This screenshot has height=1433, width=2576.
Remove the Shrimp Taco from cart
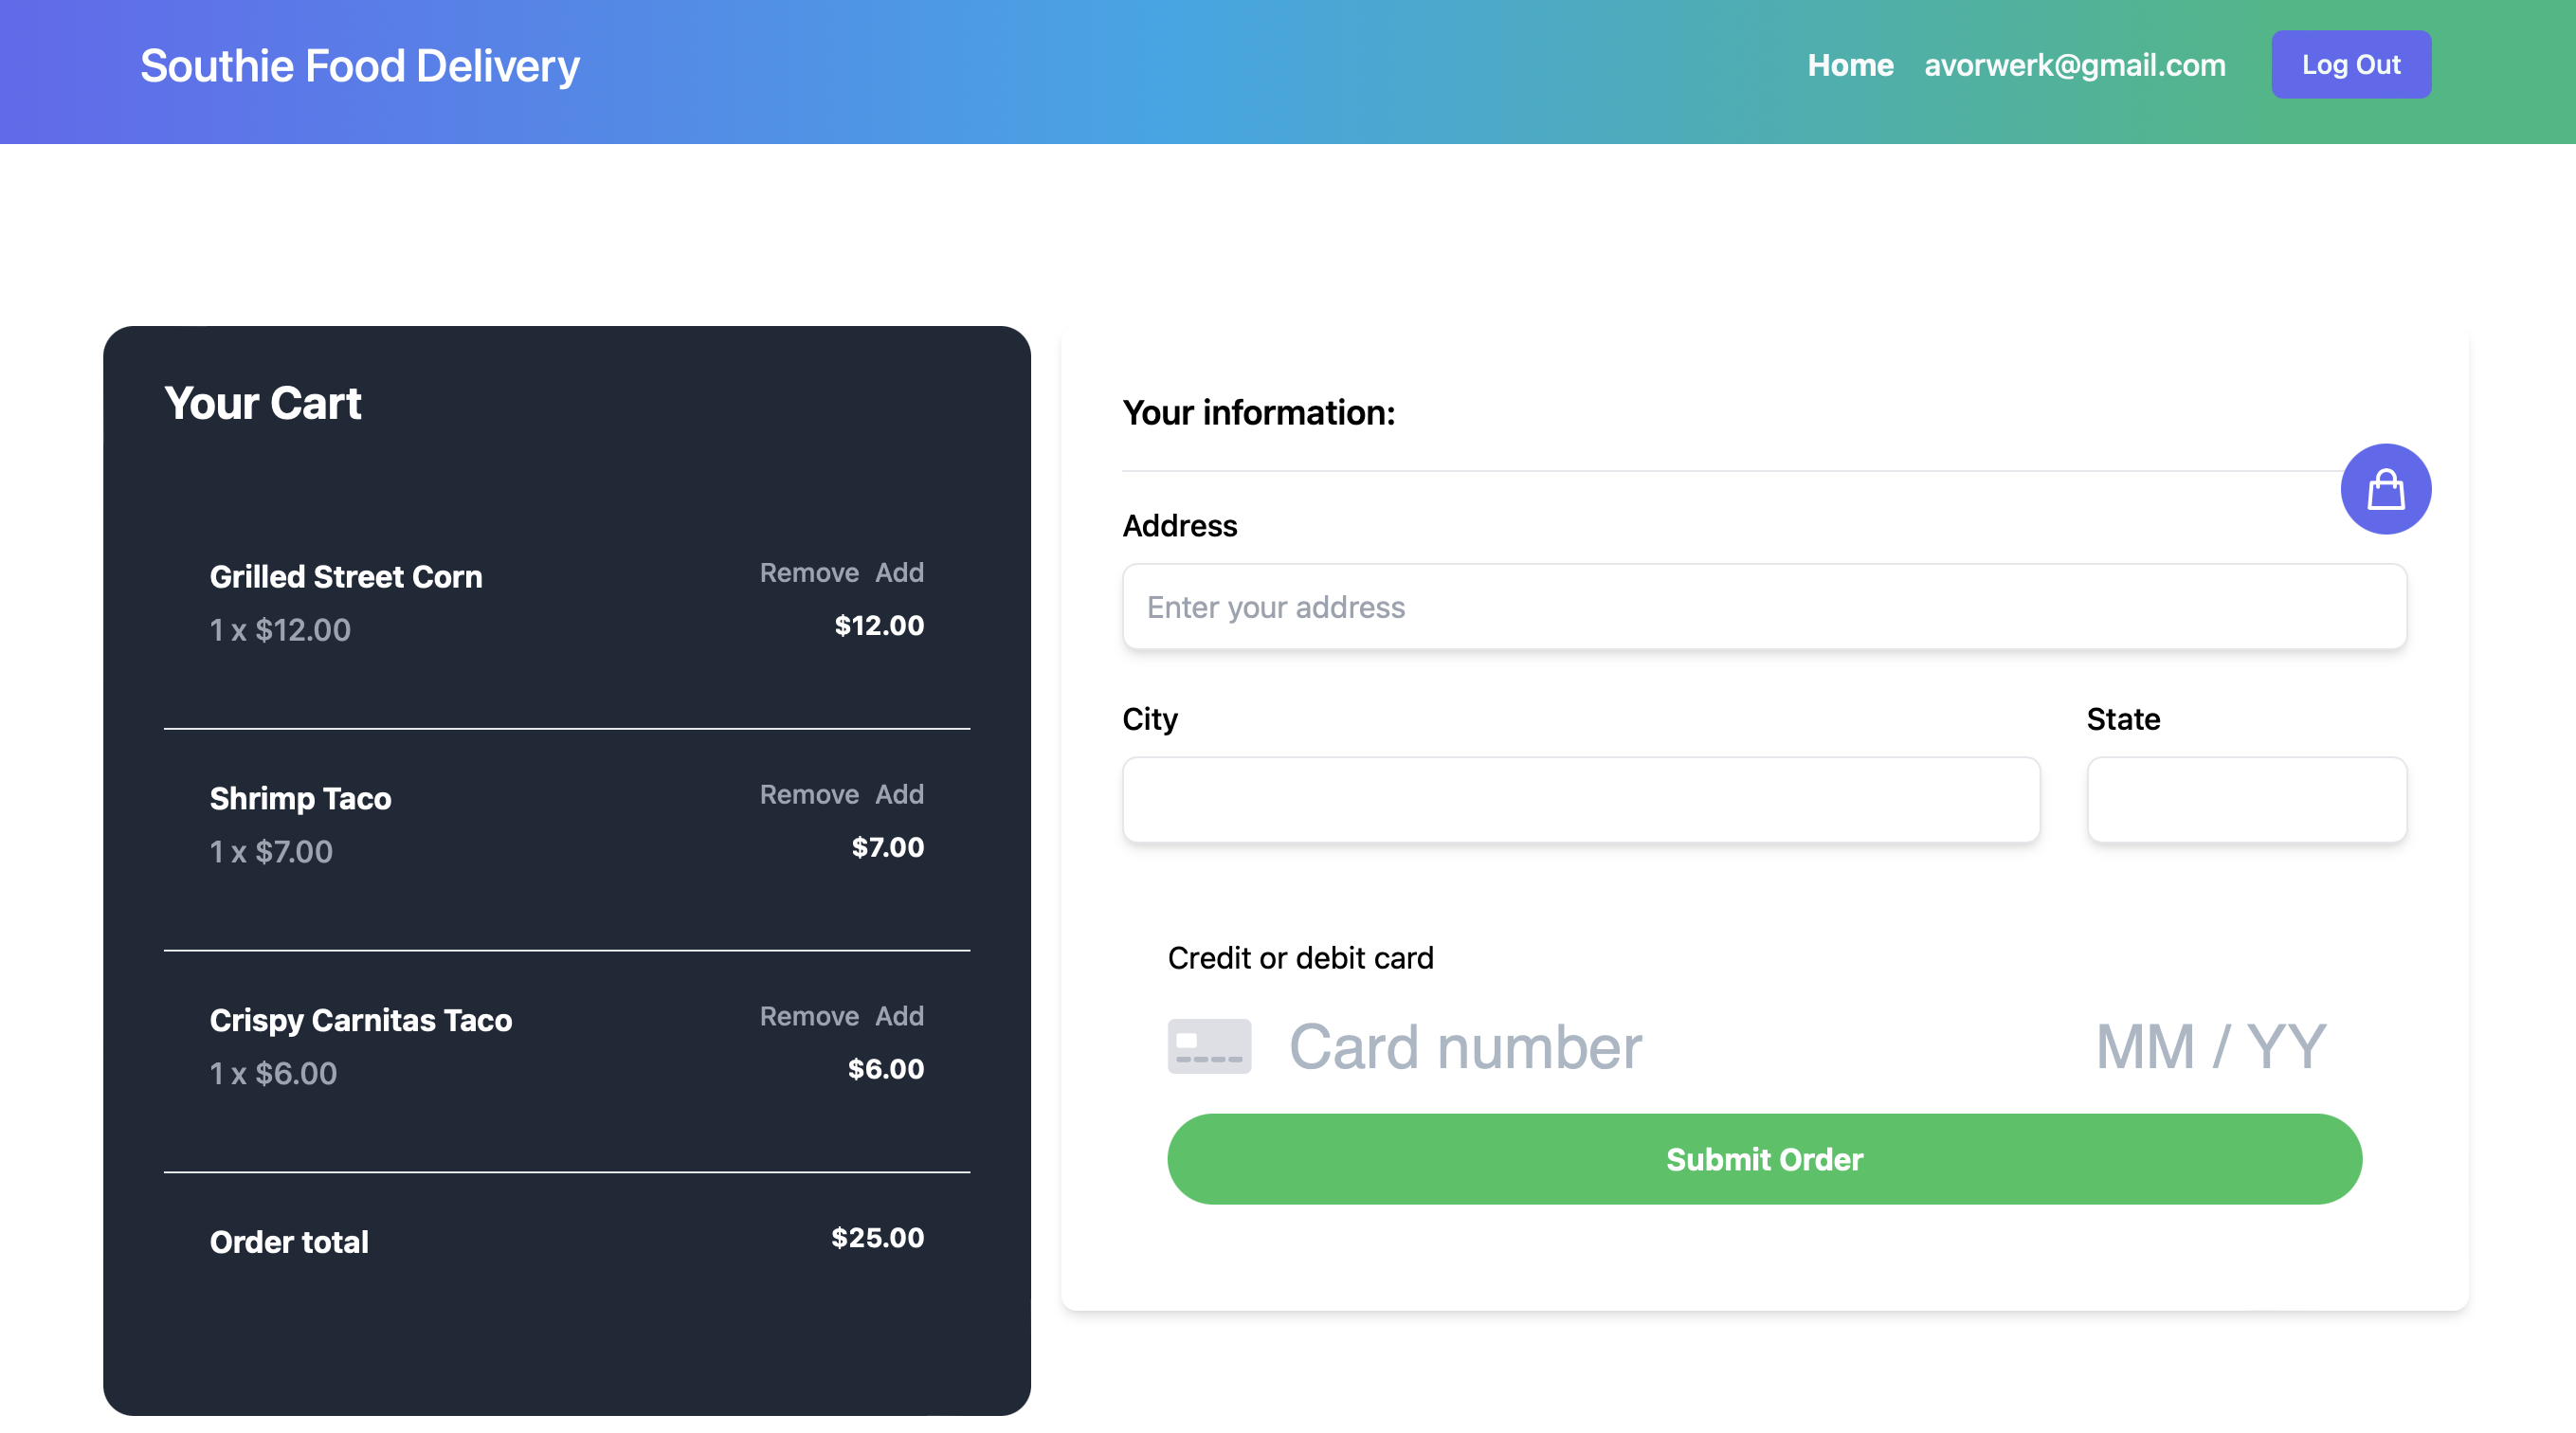click(x=809, y=794)
